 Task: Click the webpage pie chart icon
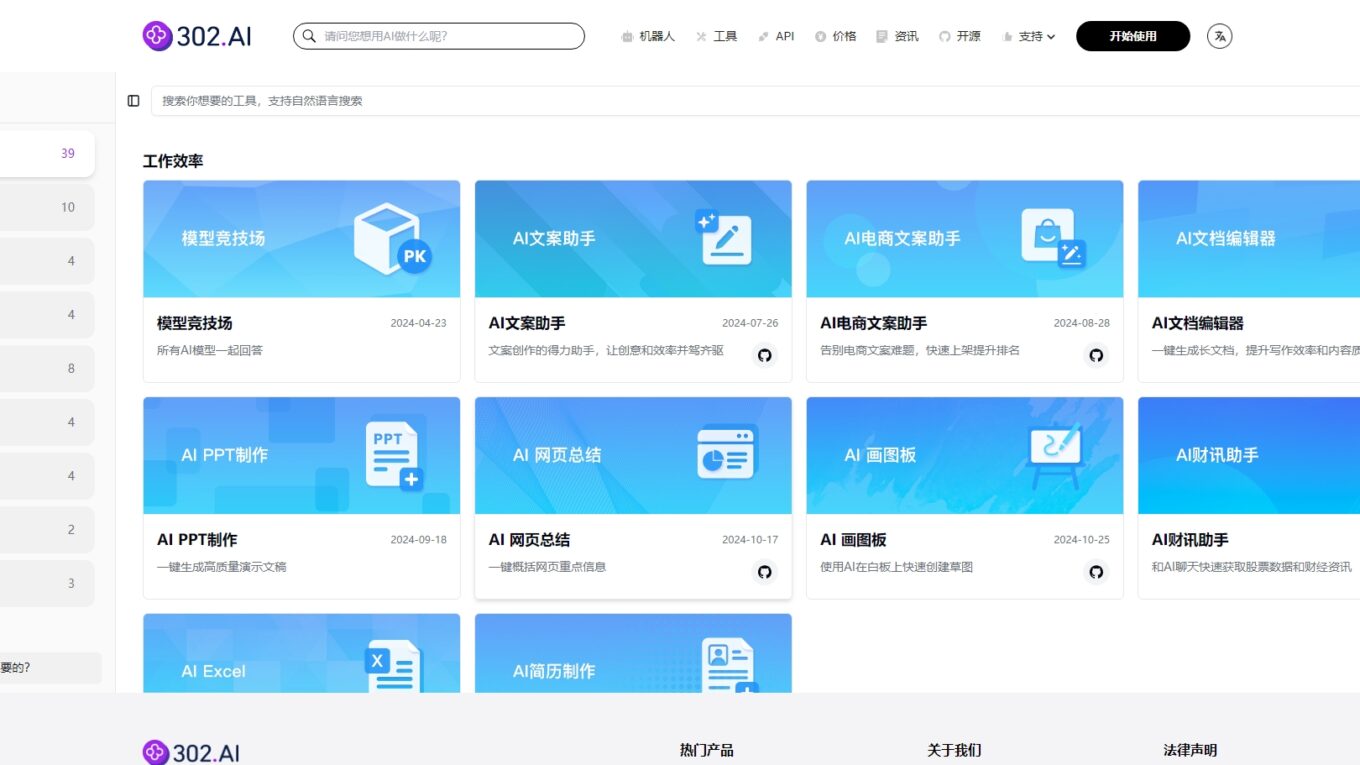click(727, 452)
